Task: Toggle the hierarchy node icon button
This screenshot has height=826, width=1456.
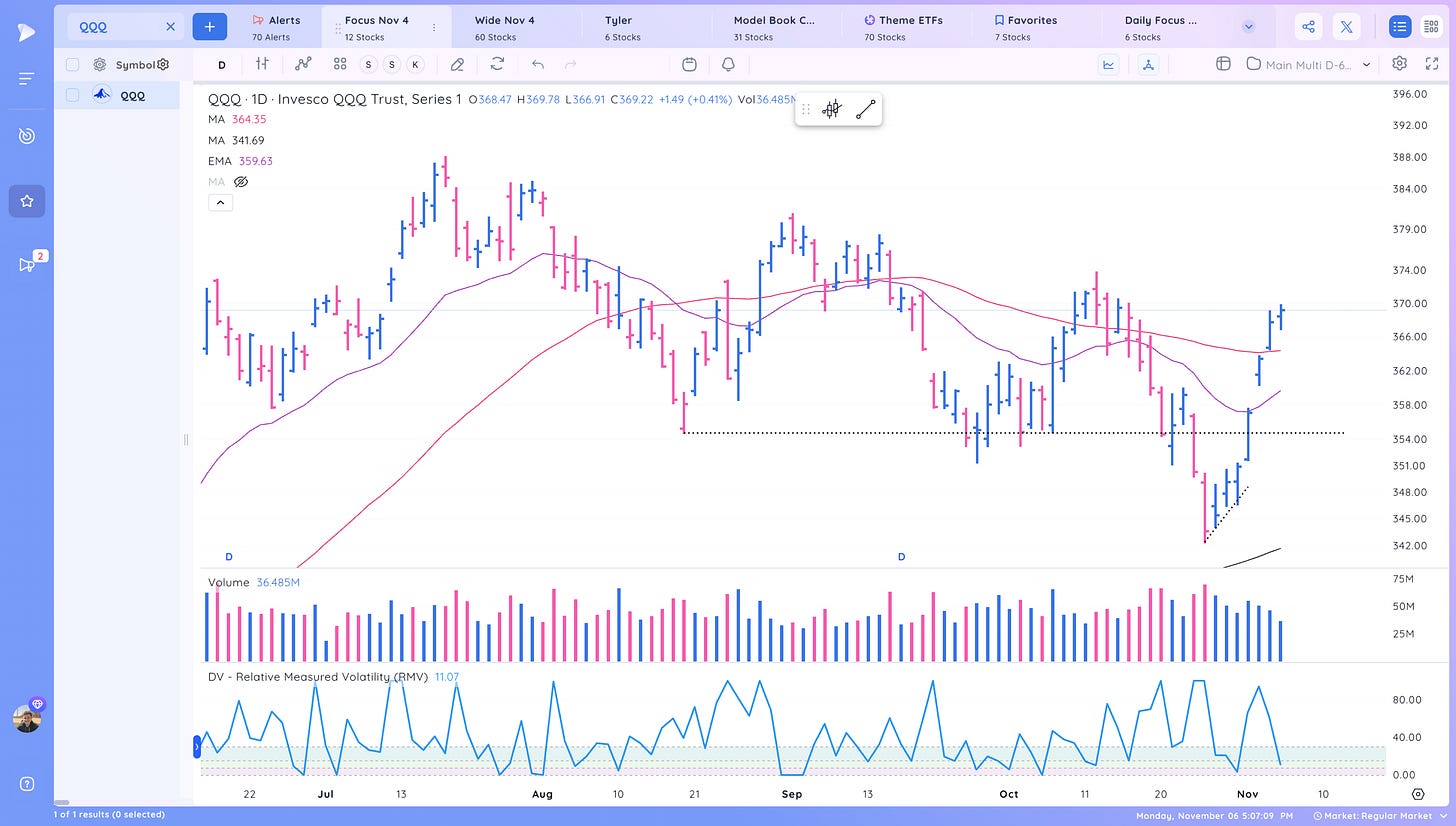Action: coord(1148,64)
